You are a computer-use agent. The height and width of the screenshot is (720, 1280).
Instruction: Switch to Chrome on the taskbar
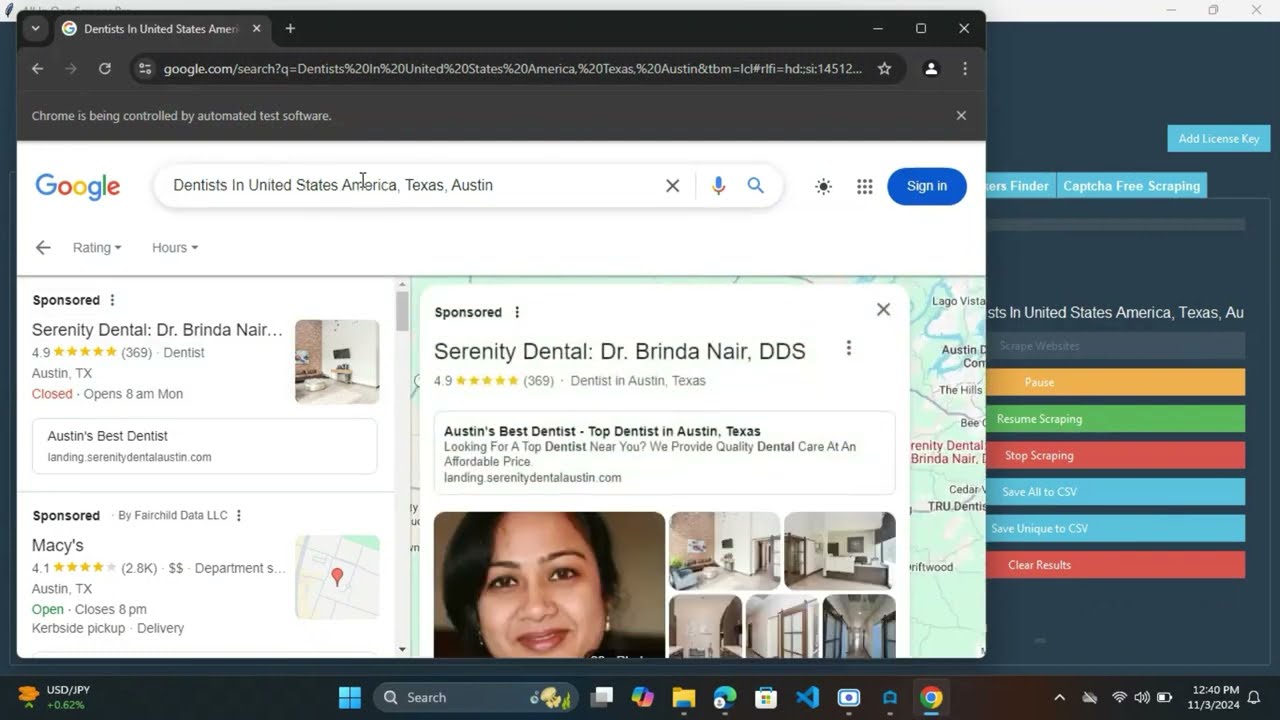[x=931, y=697]
